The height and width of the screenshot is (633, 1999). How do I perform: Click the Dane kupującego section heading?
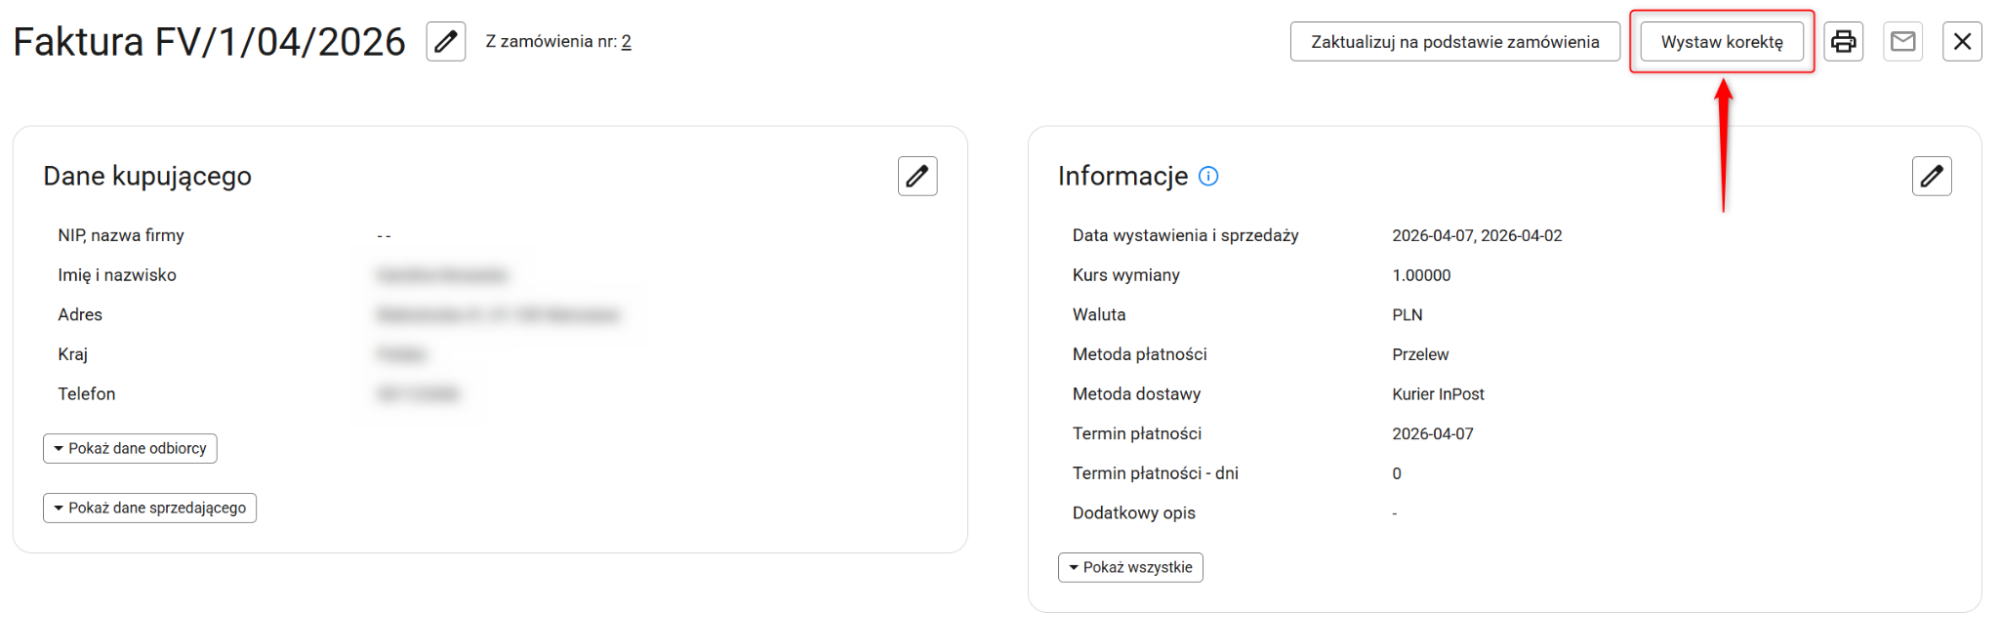[x=147, y=176]
